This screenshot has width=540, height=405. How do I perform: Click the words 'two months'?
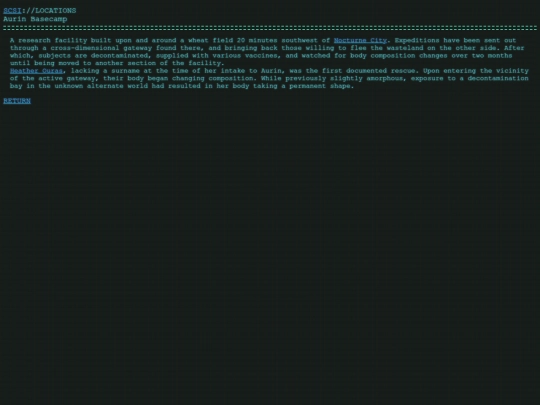[x=492, y=55]
